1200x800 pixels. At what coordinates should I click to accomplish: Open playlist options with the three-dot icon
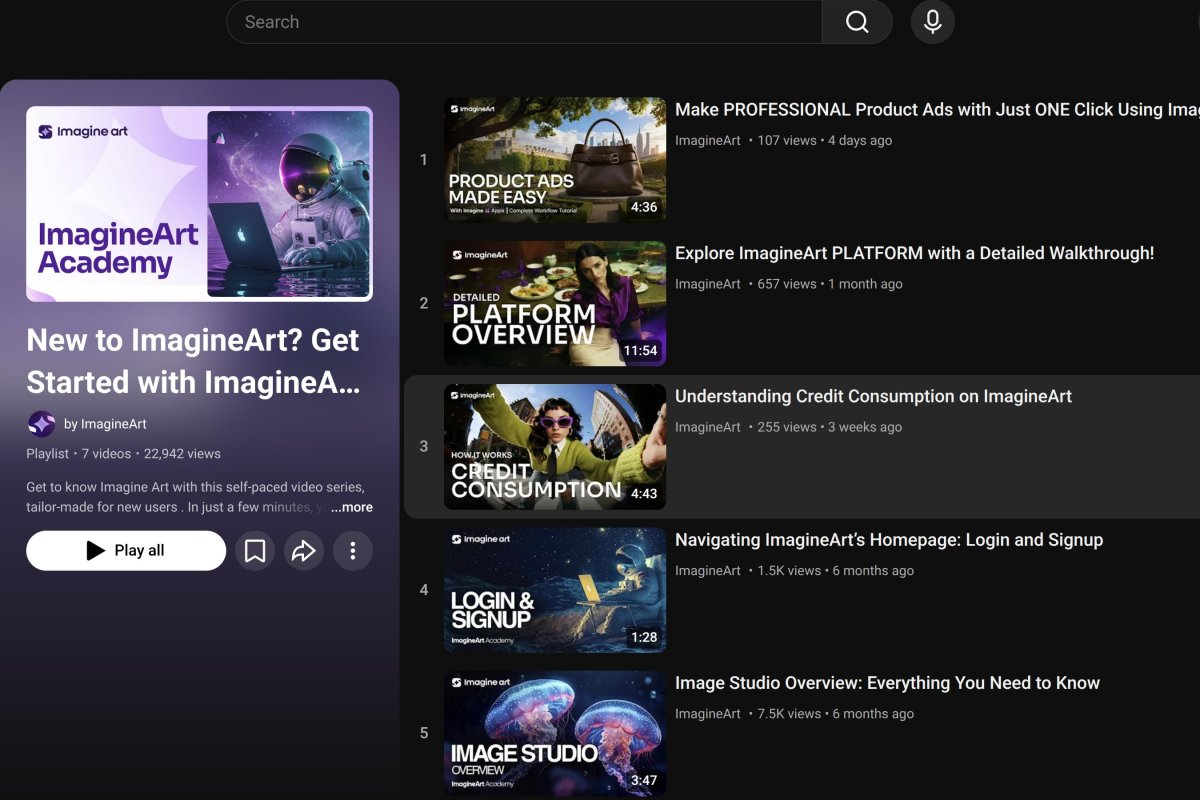[353, 550]
